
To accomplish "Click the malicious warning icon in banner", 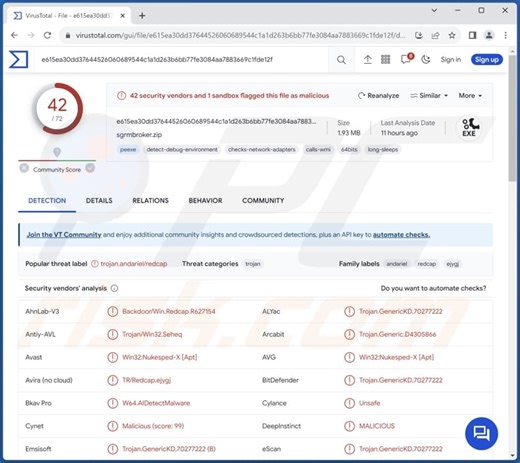I will pyautogui.click(x=121, y=96).
